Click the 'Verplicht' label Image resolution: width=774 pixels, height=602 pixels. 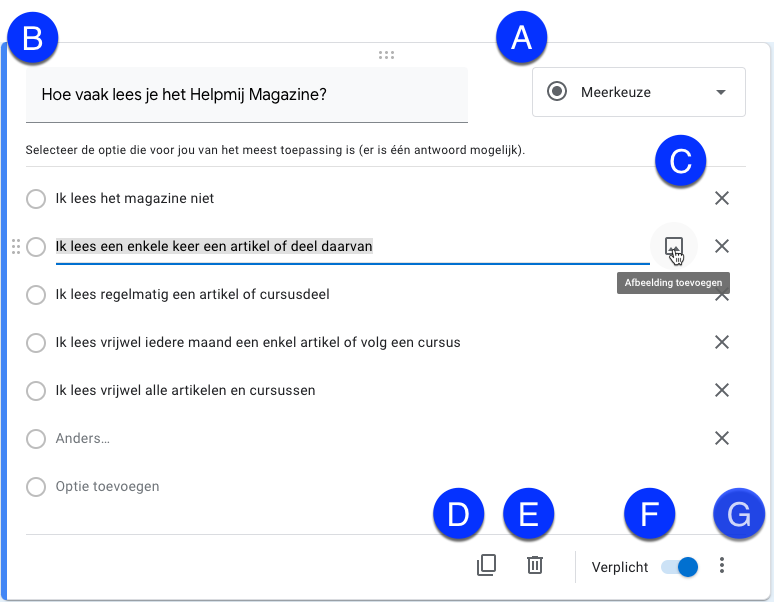coord(619,567)
